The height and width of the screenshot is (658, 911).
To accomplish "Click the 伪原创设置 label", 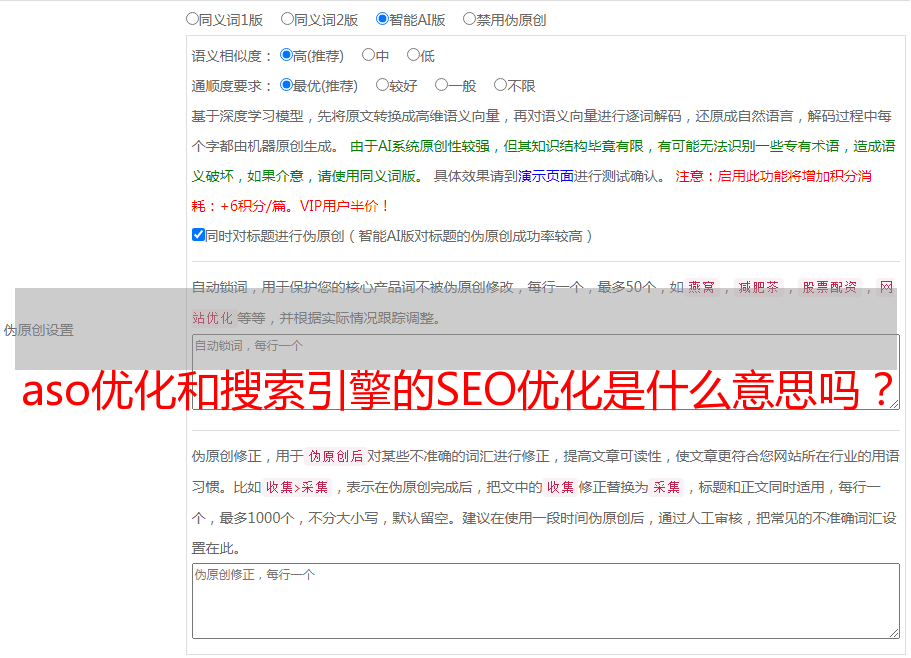I will pos(38,330).
